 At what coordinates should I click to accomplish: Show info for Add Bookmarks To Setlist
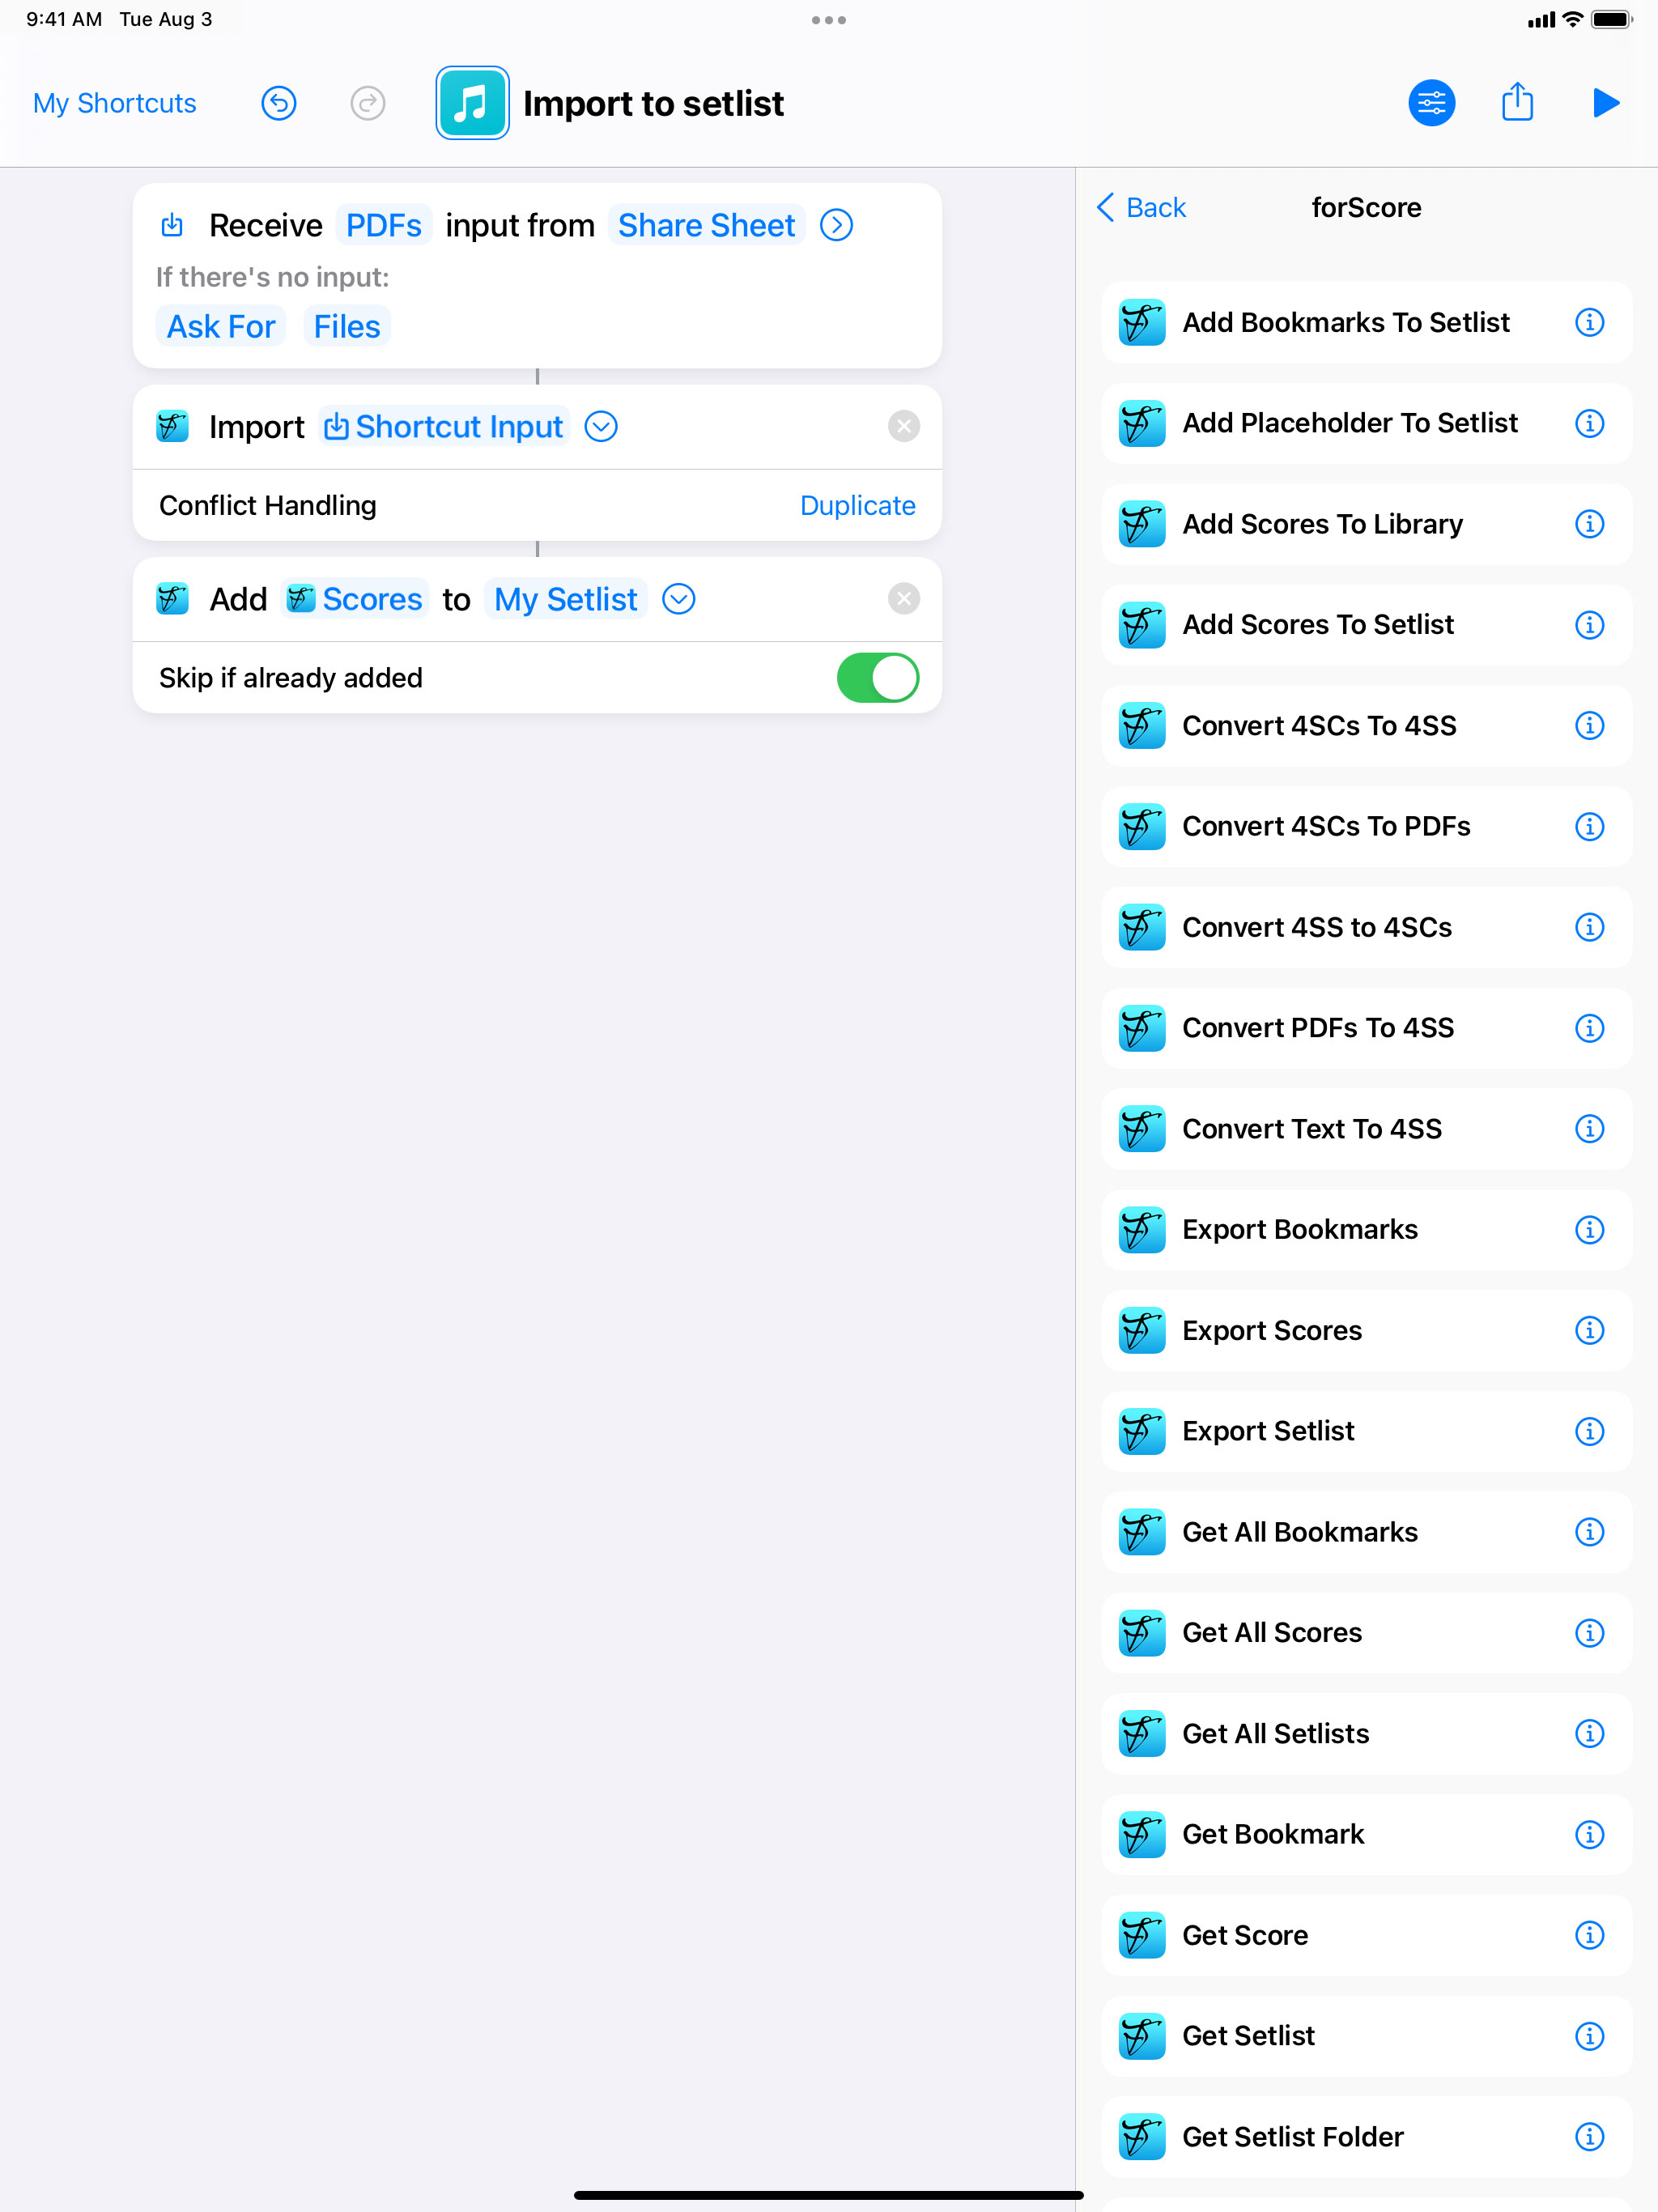(x=1590, y=322)
